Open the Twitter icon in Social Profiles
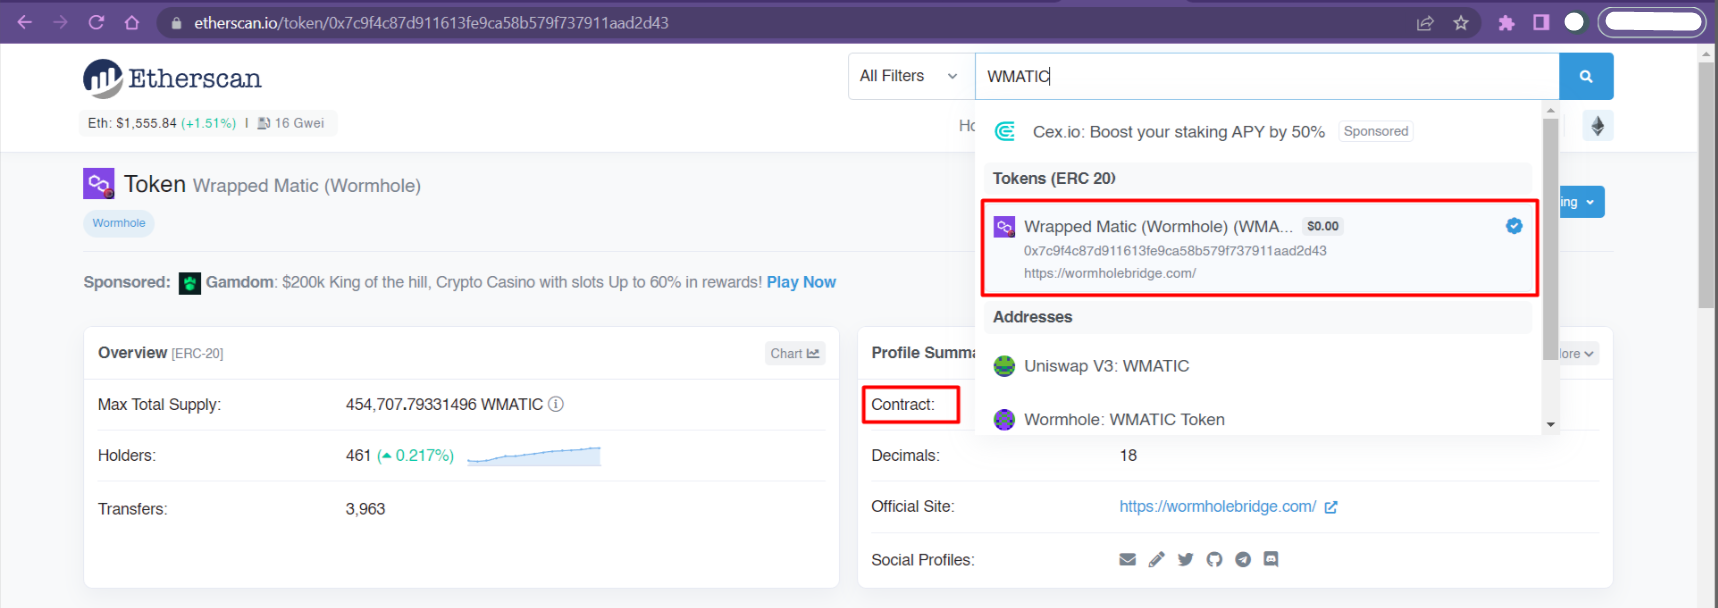 pyautogui.click(x=1185, y=559)
